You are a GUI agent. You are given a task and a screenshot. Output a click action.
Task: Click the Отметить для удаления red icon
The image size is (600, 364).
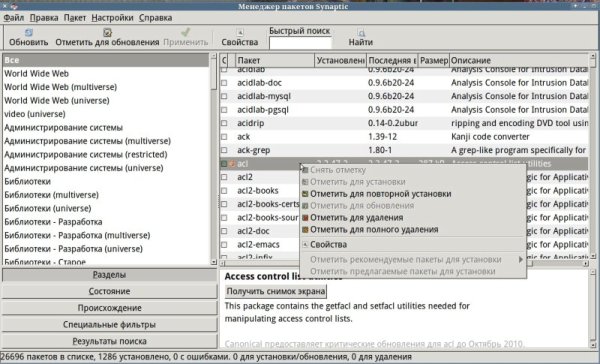click(305, 218)
